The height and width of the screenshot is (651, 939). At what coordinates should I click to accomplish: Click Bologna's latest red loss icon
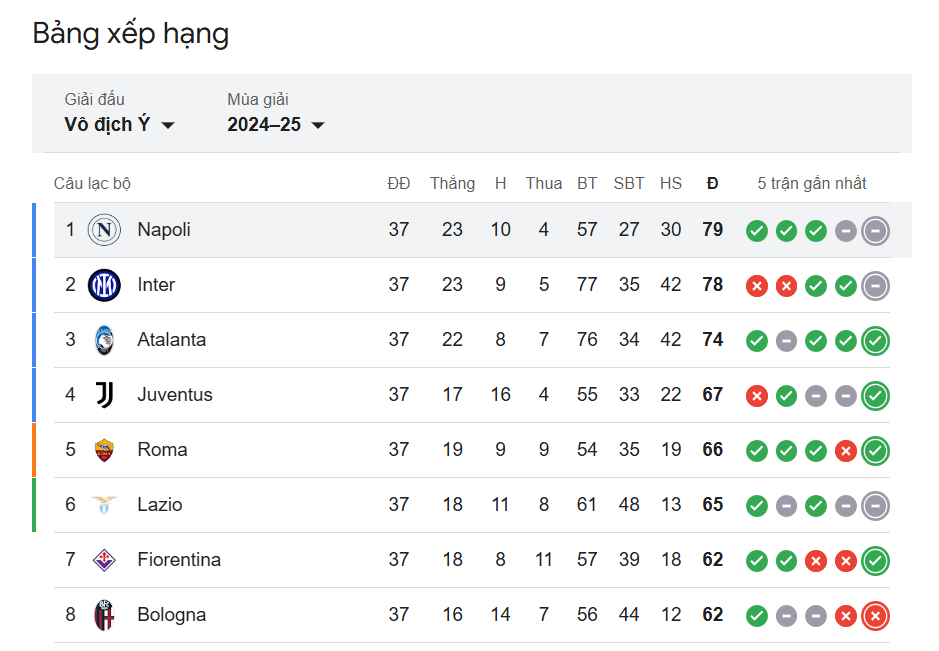click(876, 616)
